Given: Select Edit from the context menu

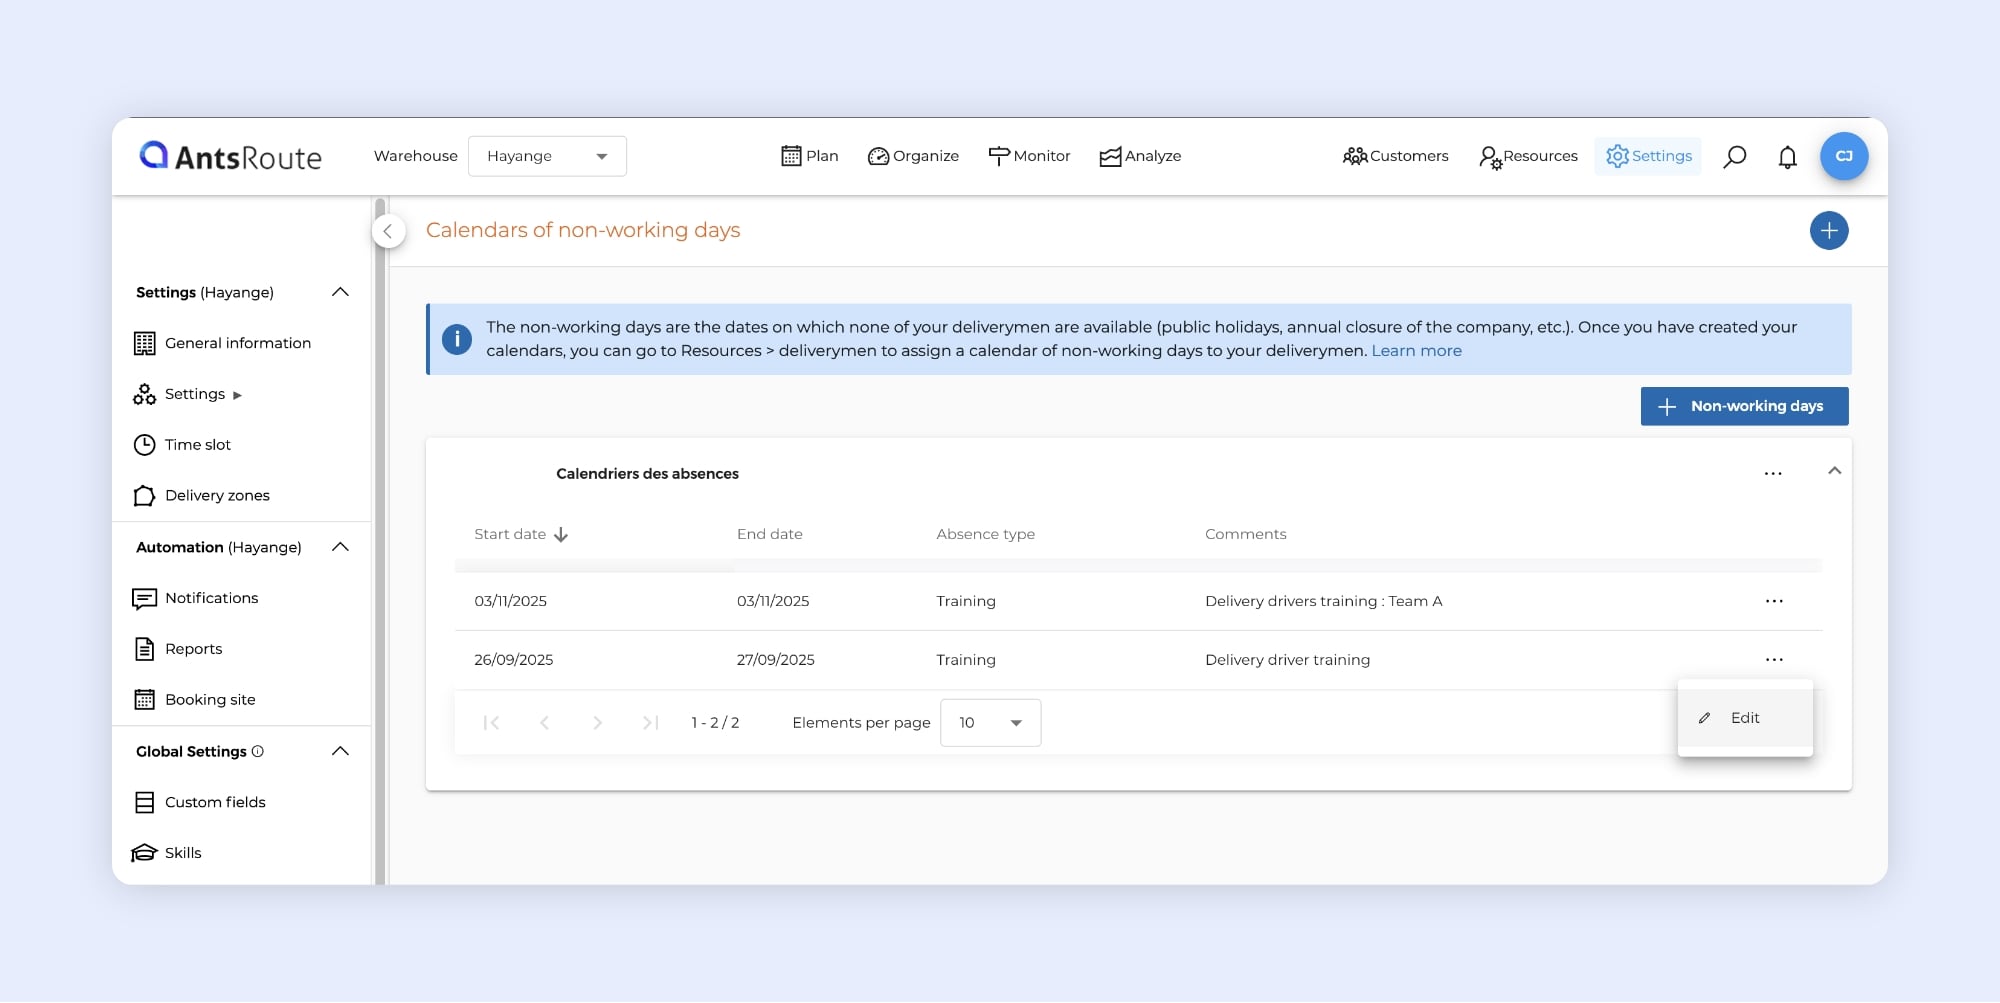Looking at the screenshot, I should click(1744, 718).
